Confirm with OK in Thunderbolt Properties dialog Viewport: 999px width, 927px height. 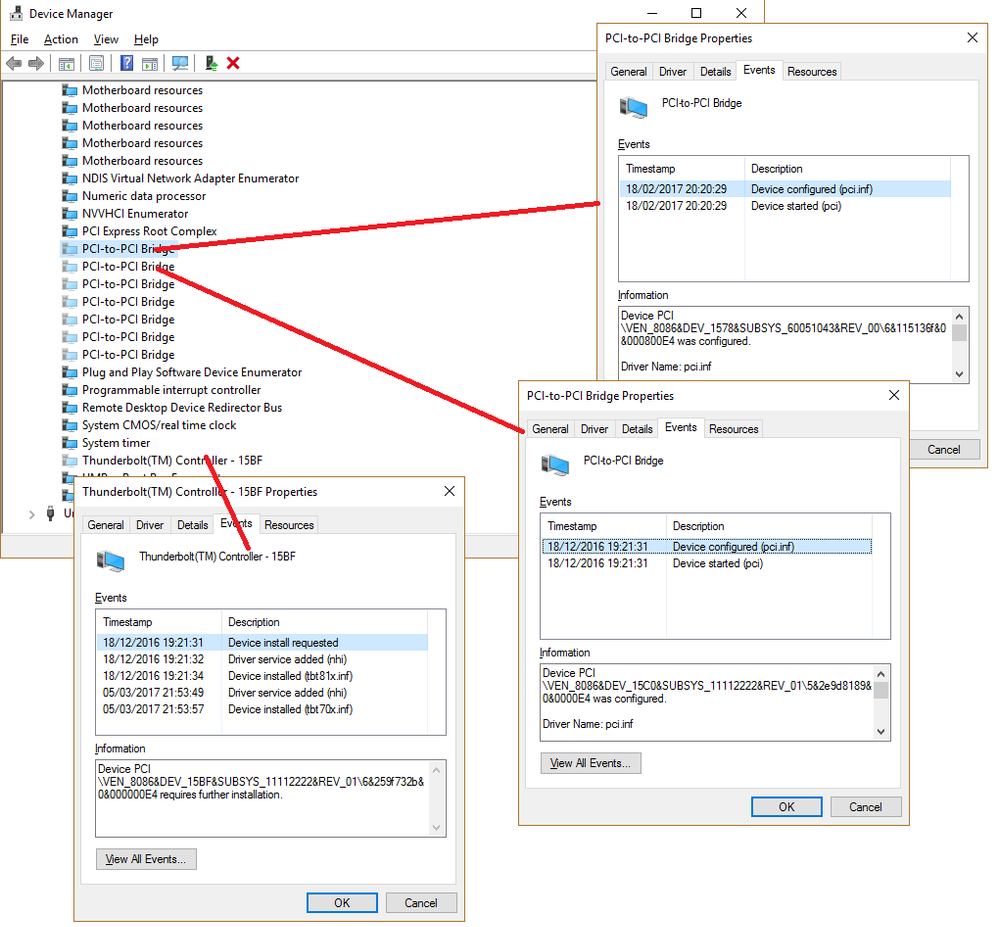click(342, 903)
